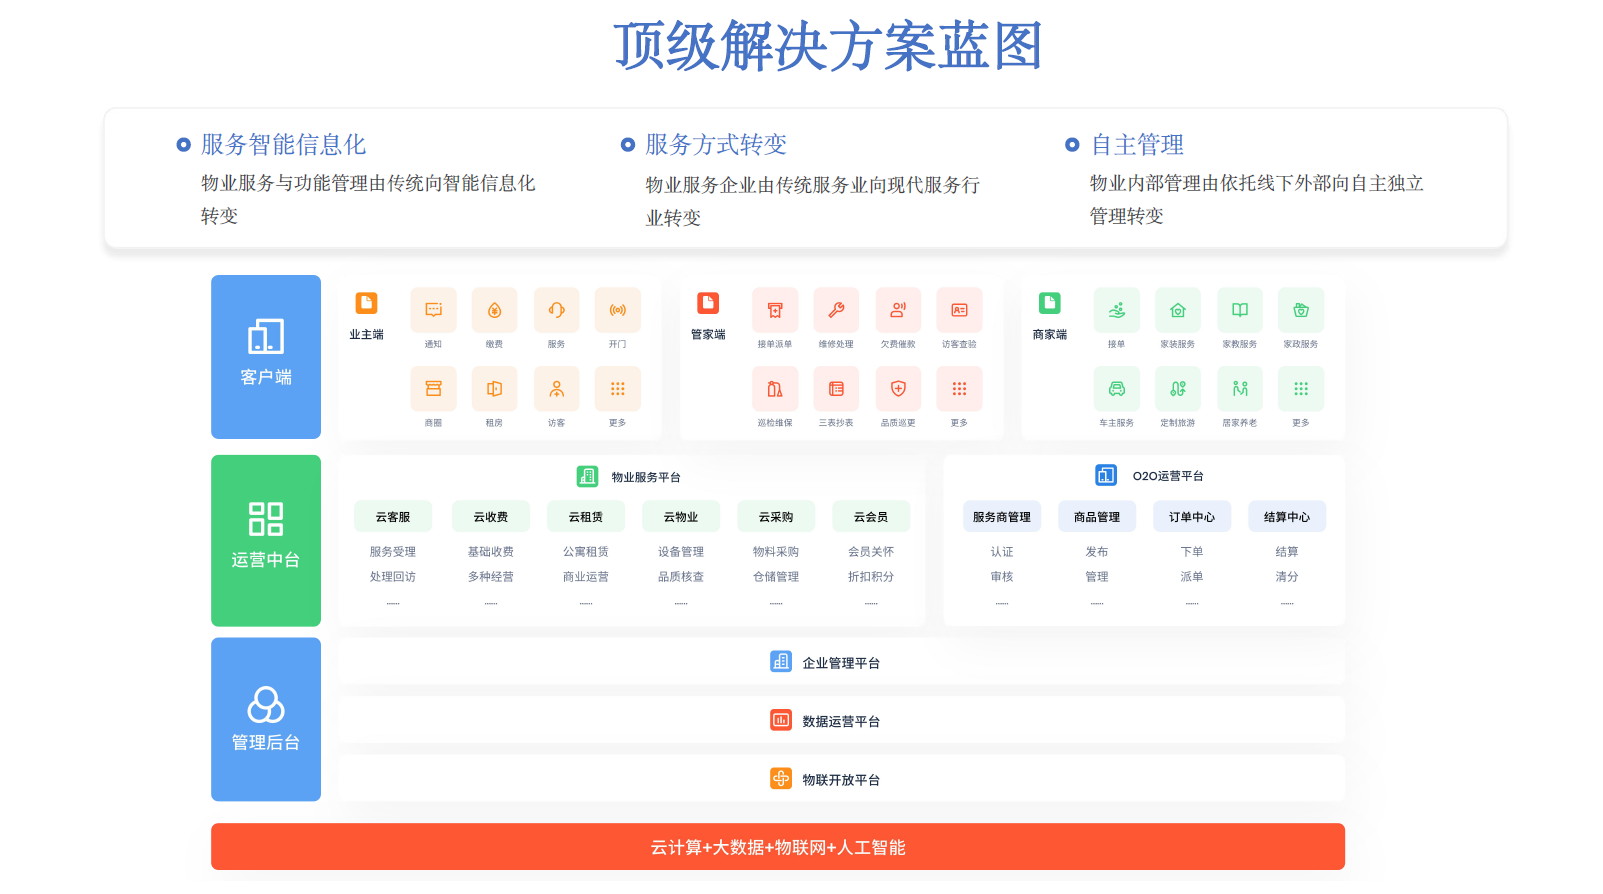Click the 折扣积分 text
The width and height of the screenshot is (1603, 894).
[x=871, y=577]
